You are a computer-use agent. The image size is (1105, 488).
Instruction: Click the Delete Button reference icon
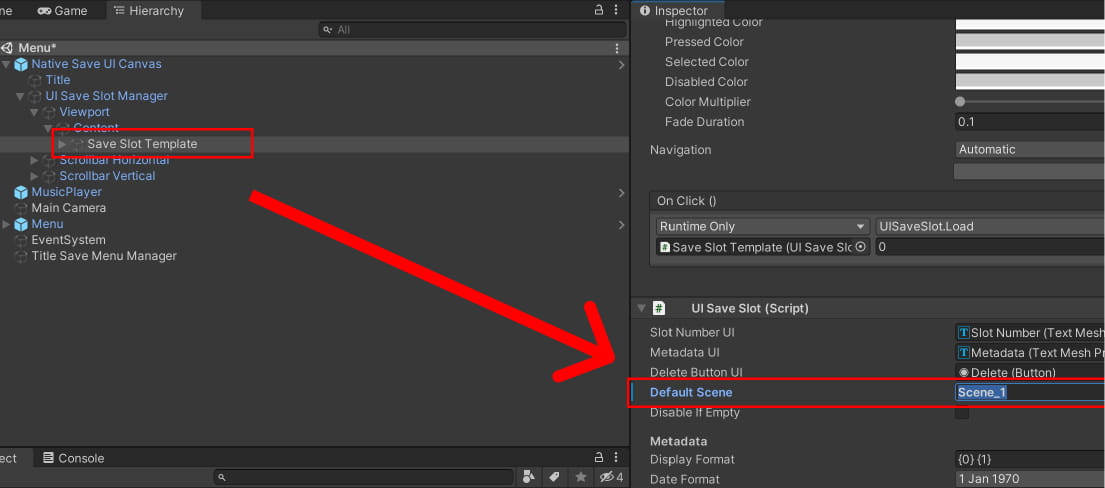coord(963,372)
